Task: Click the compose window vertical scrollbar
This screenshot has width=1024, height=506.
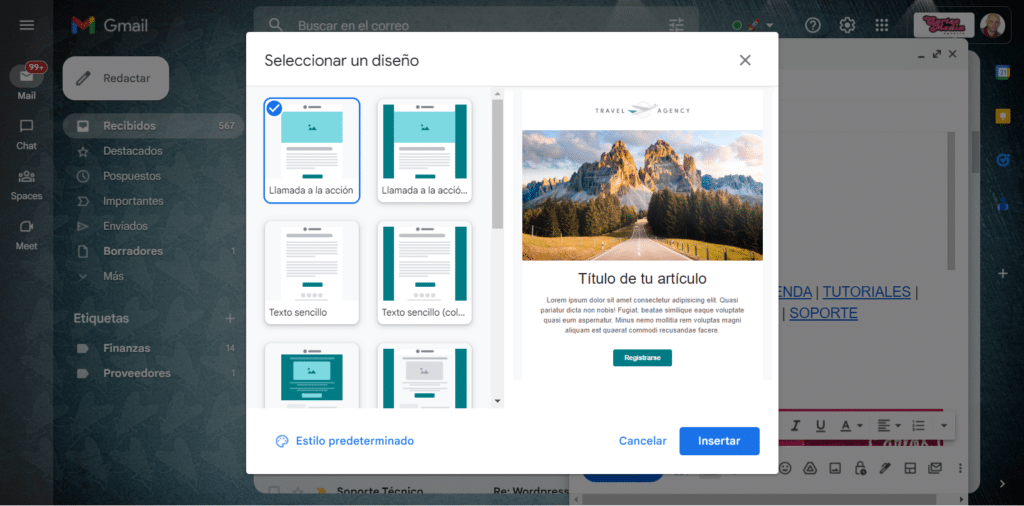Action: [952, 201]
